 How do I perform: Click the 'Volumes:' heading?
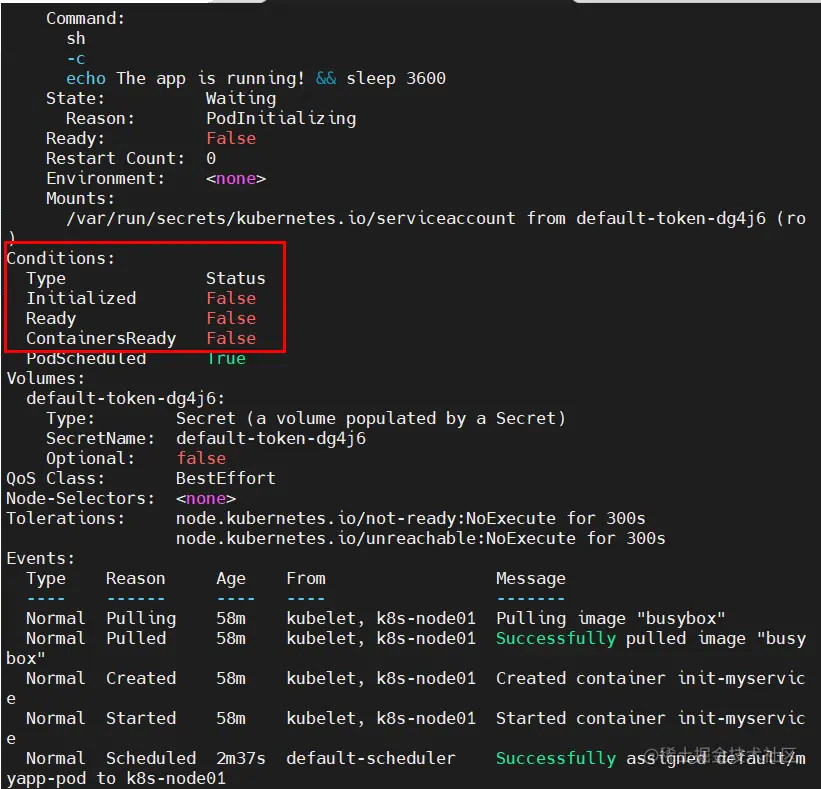(45, 379)
